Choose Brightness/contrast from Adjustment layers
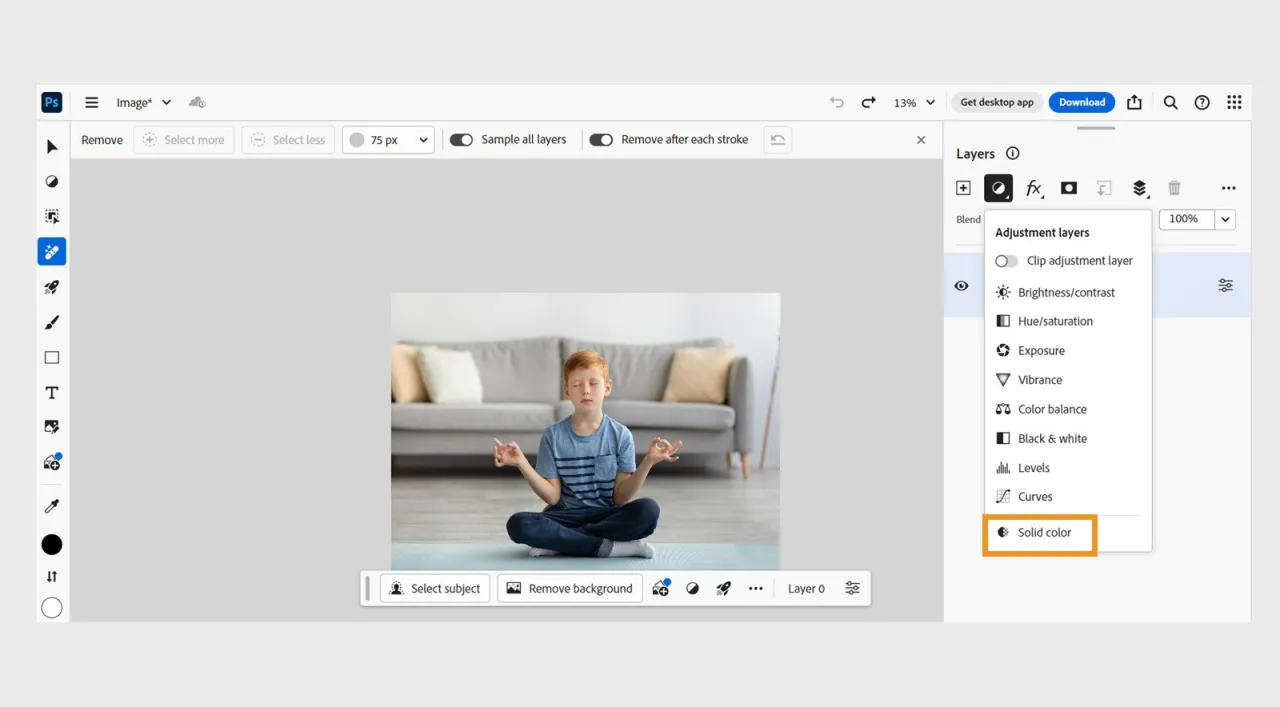 (x=1065, y=292)
